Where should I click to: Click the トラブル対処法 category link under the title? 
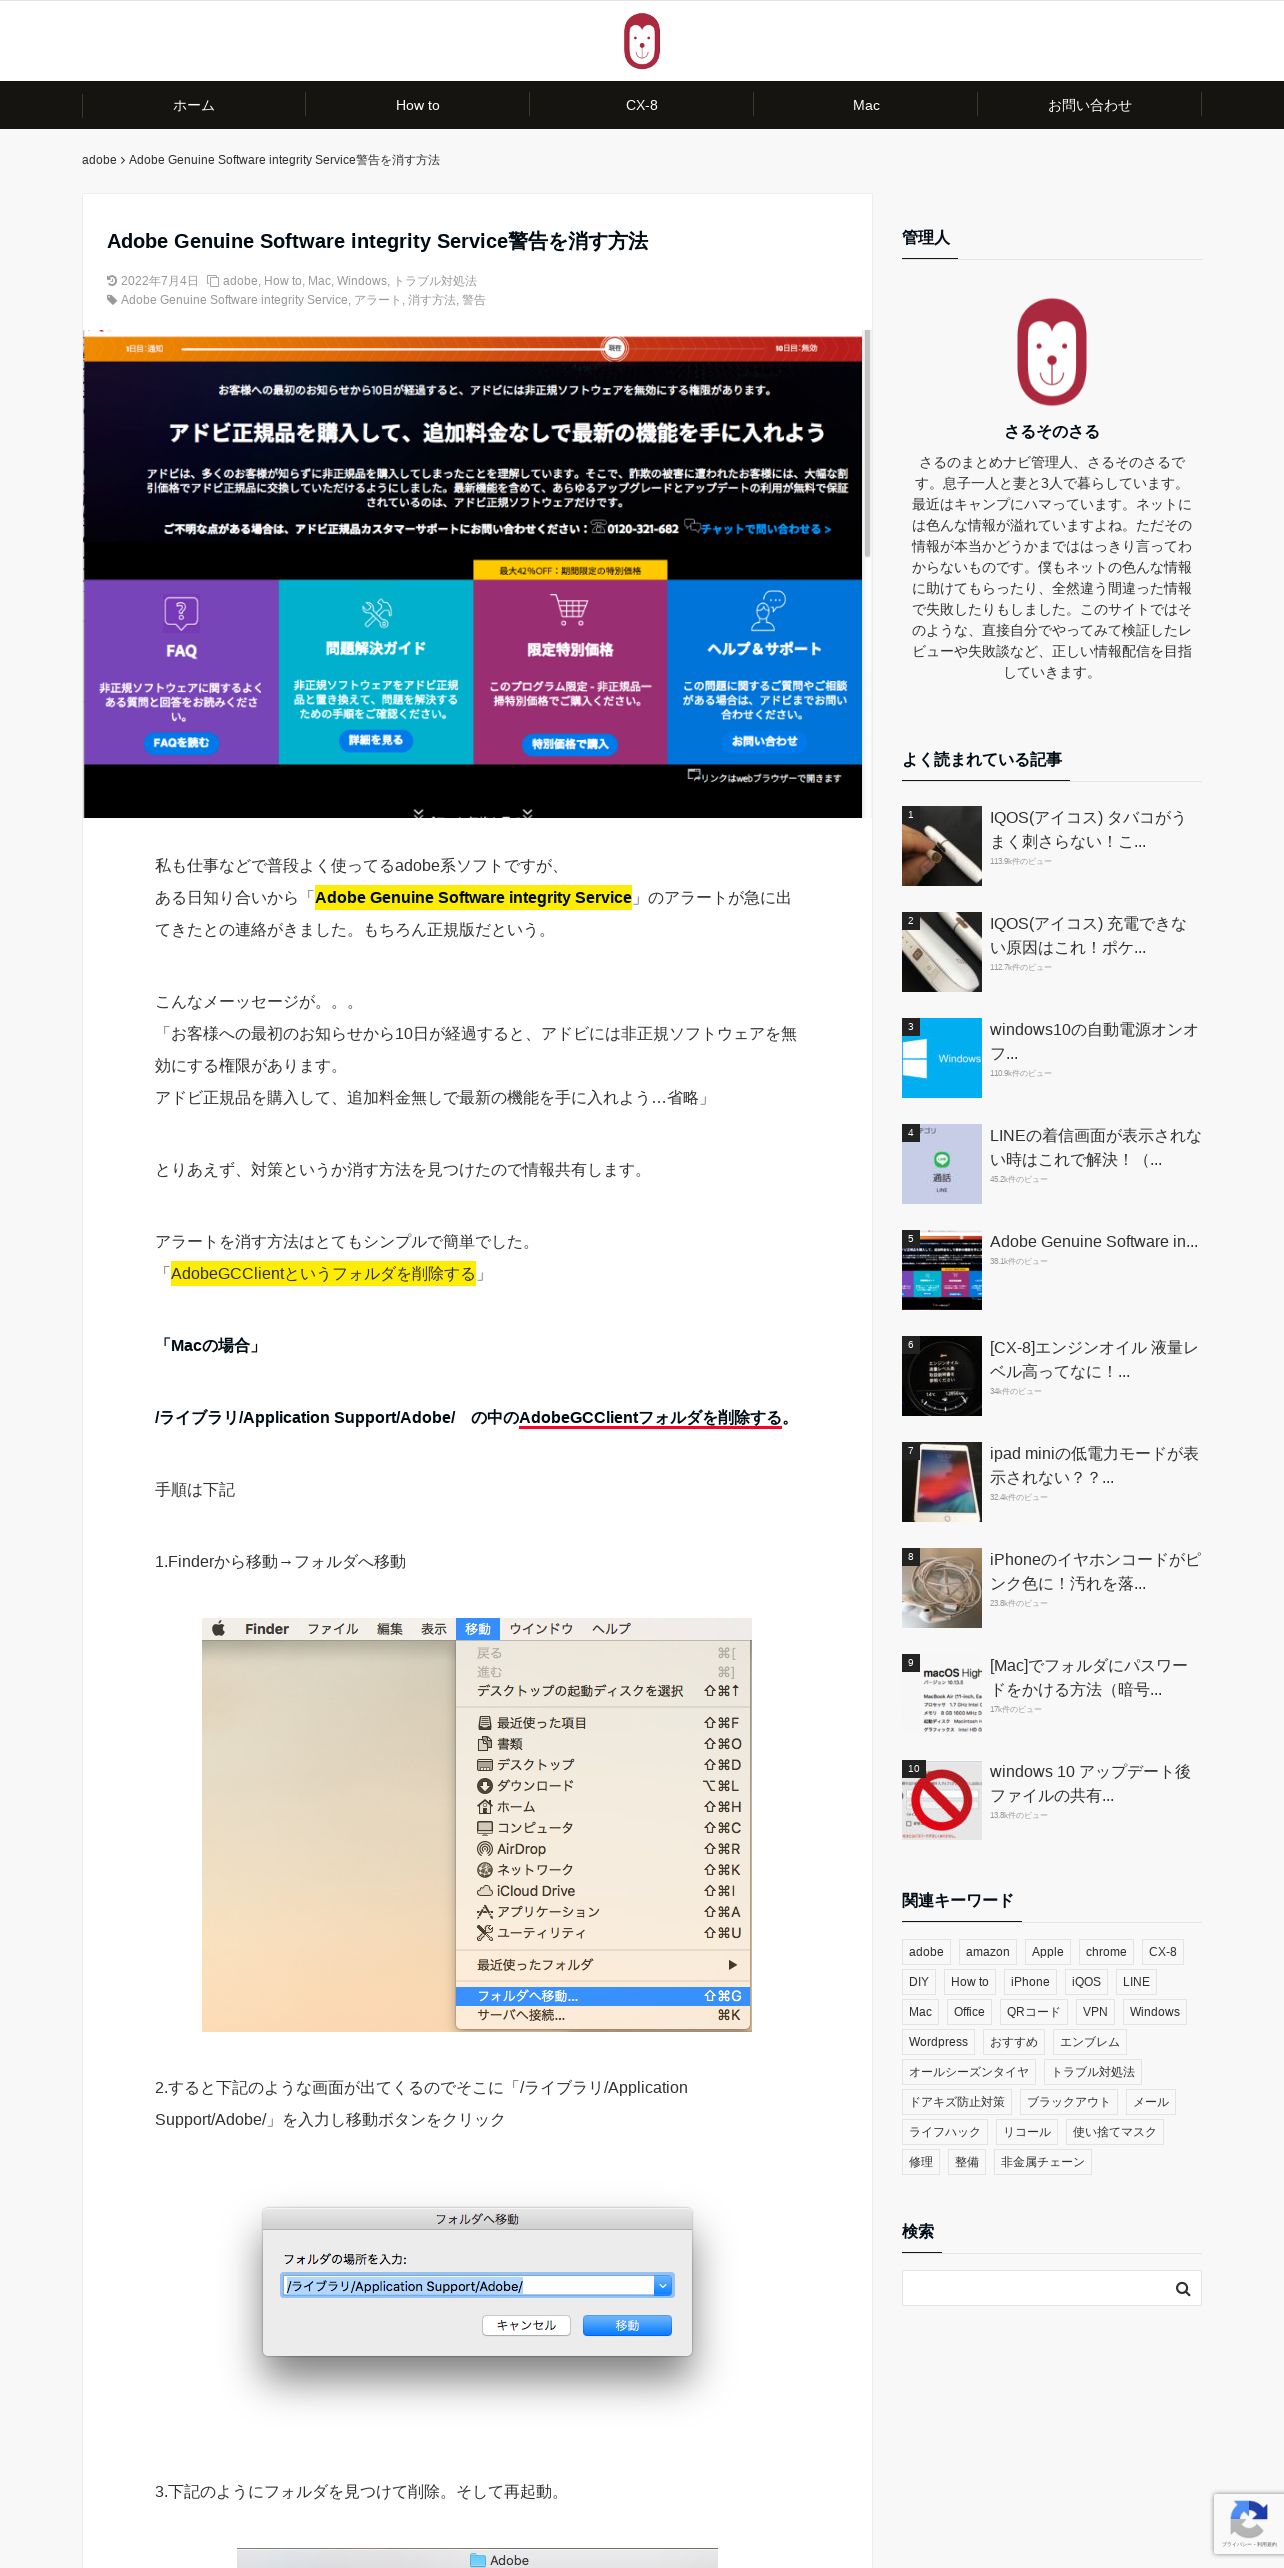coord(435,281)
